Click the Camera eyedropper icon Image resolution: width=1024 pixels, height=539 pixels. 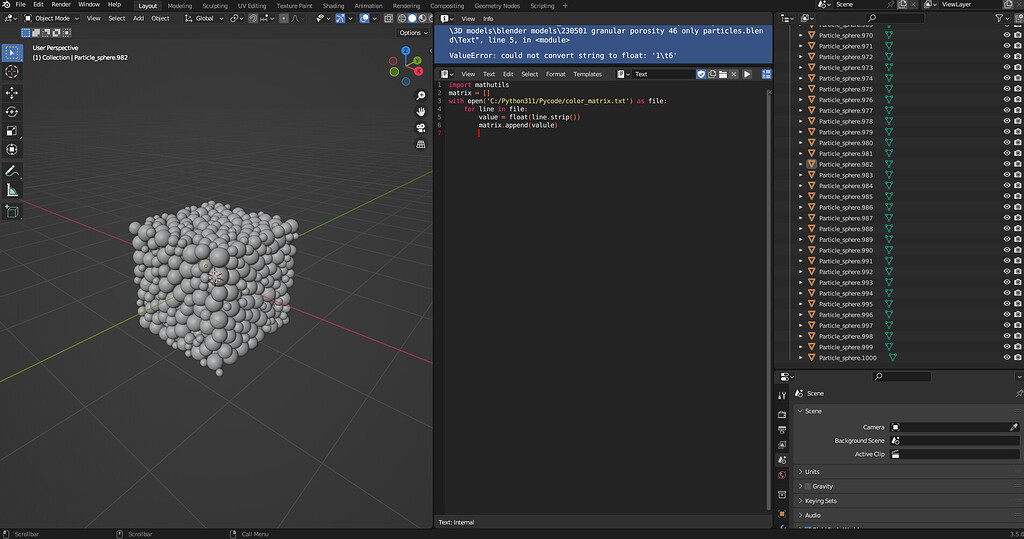1014,427
